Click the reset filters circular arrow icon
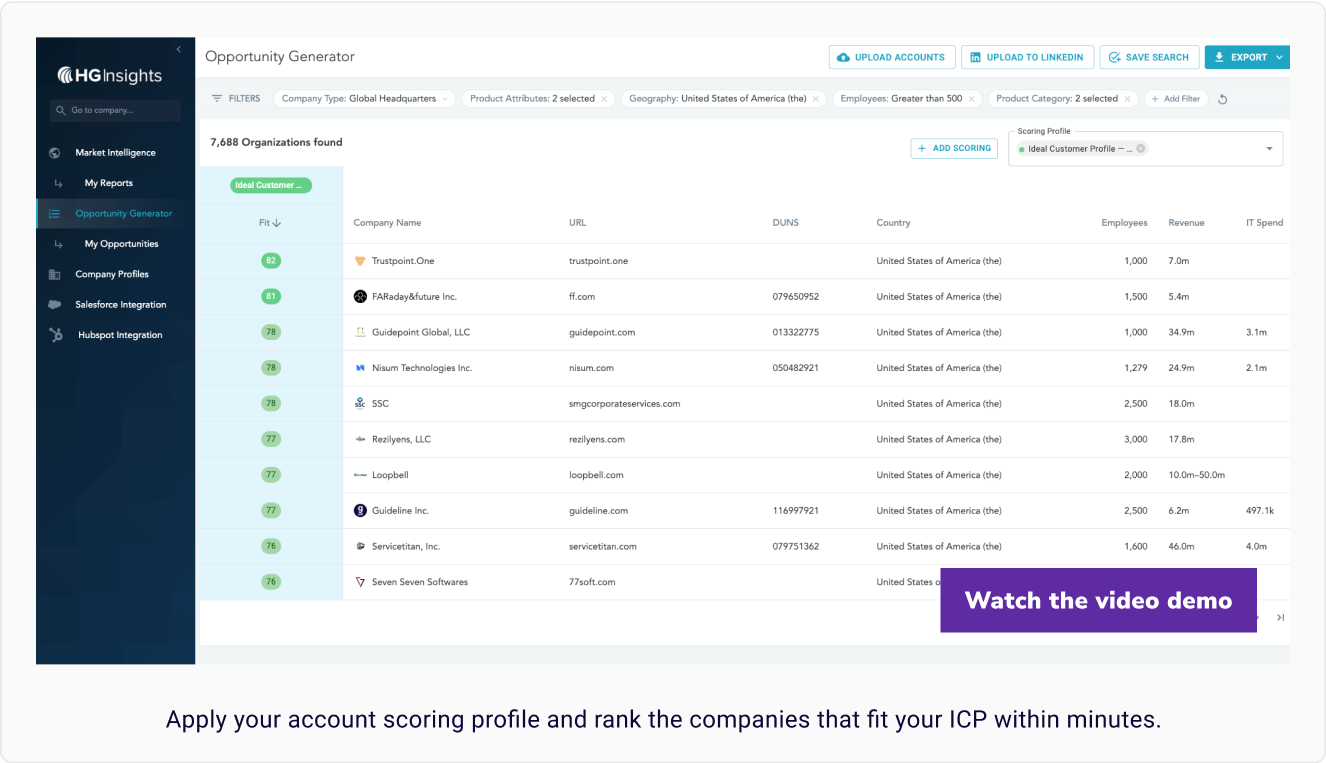 tap(1222, 99)
